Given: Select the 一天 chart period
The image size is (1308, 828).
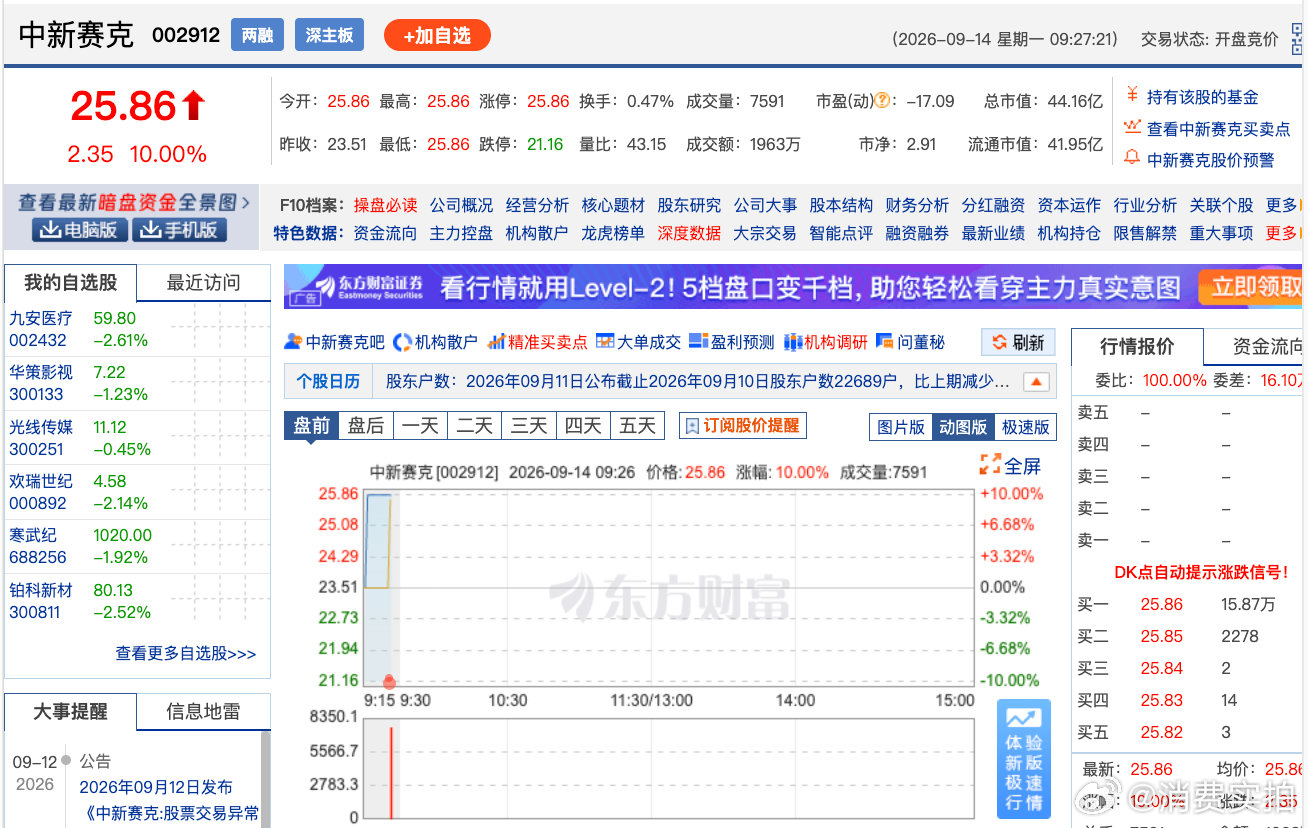Looking at the screenshot, I should click(420, 426).
